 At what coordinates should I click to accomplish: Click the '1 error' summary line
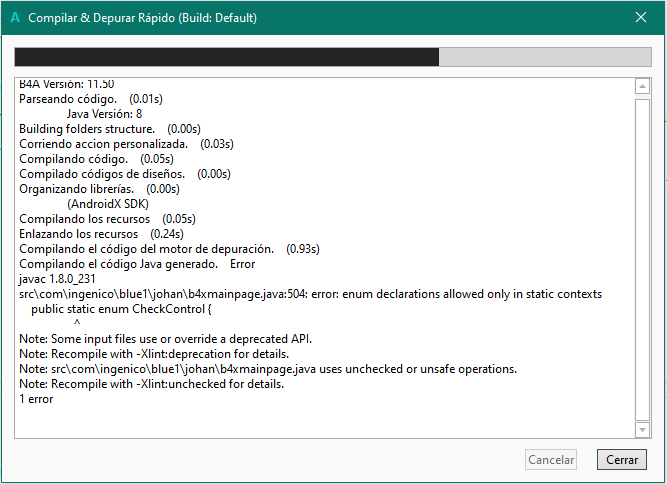pyautogui.click(x=36, y=399)
